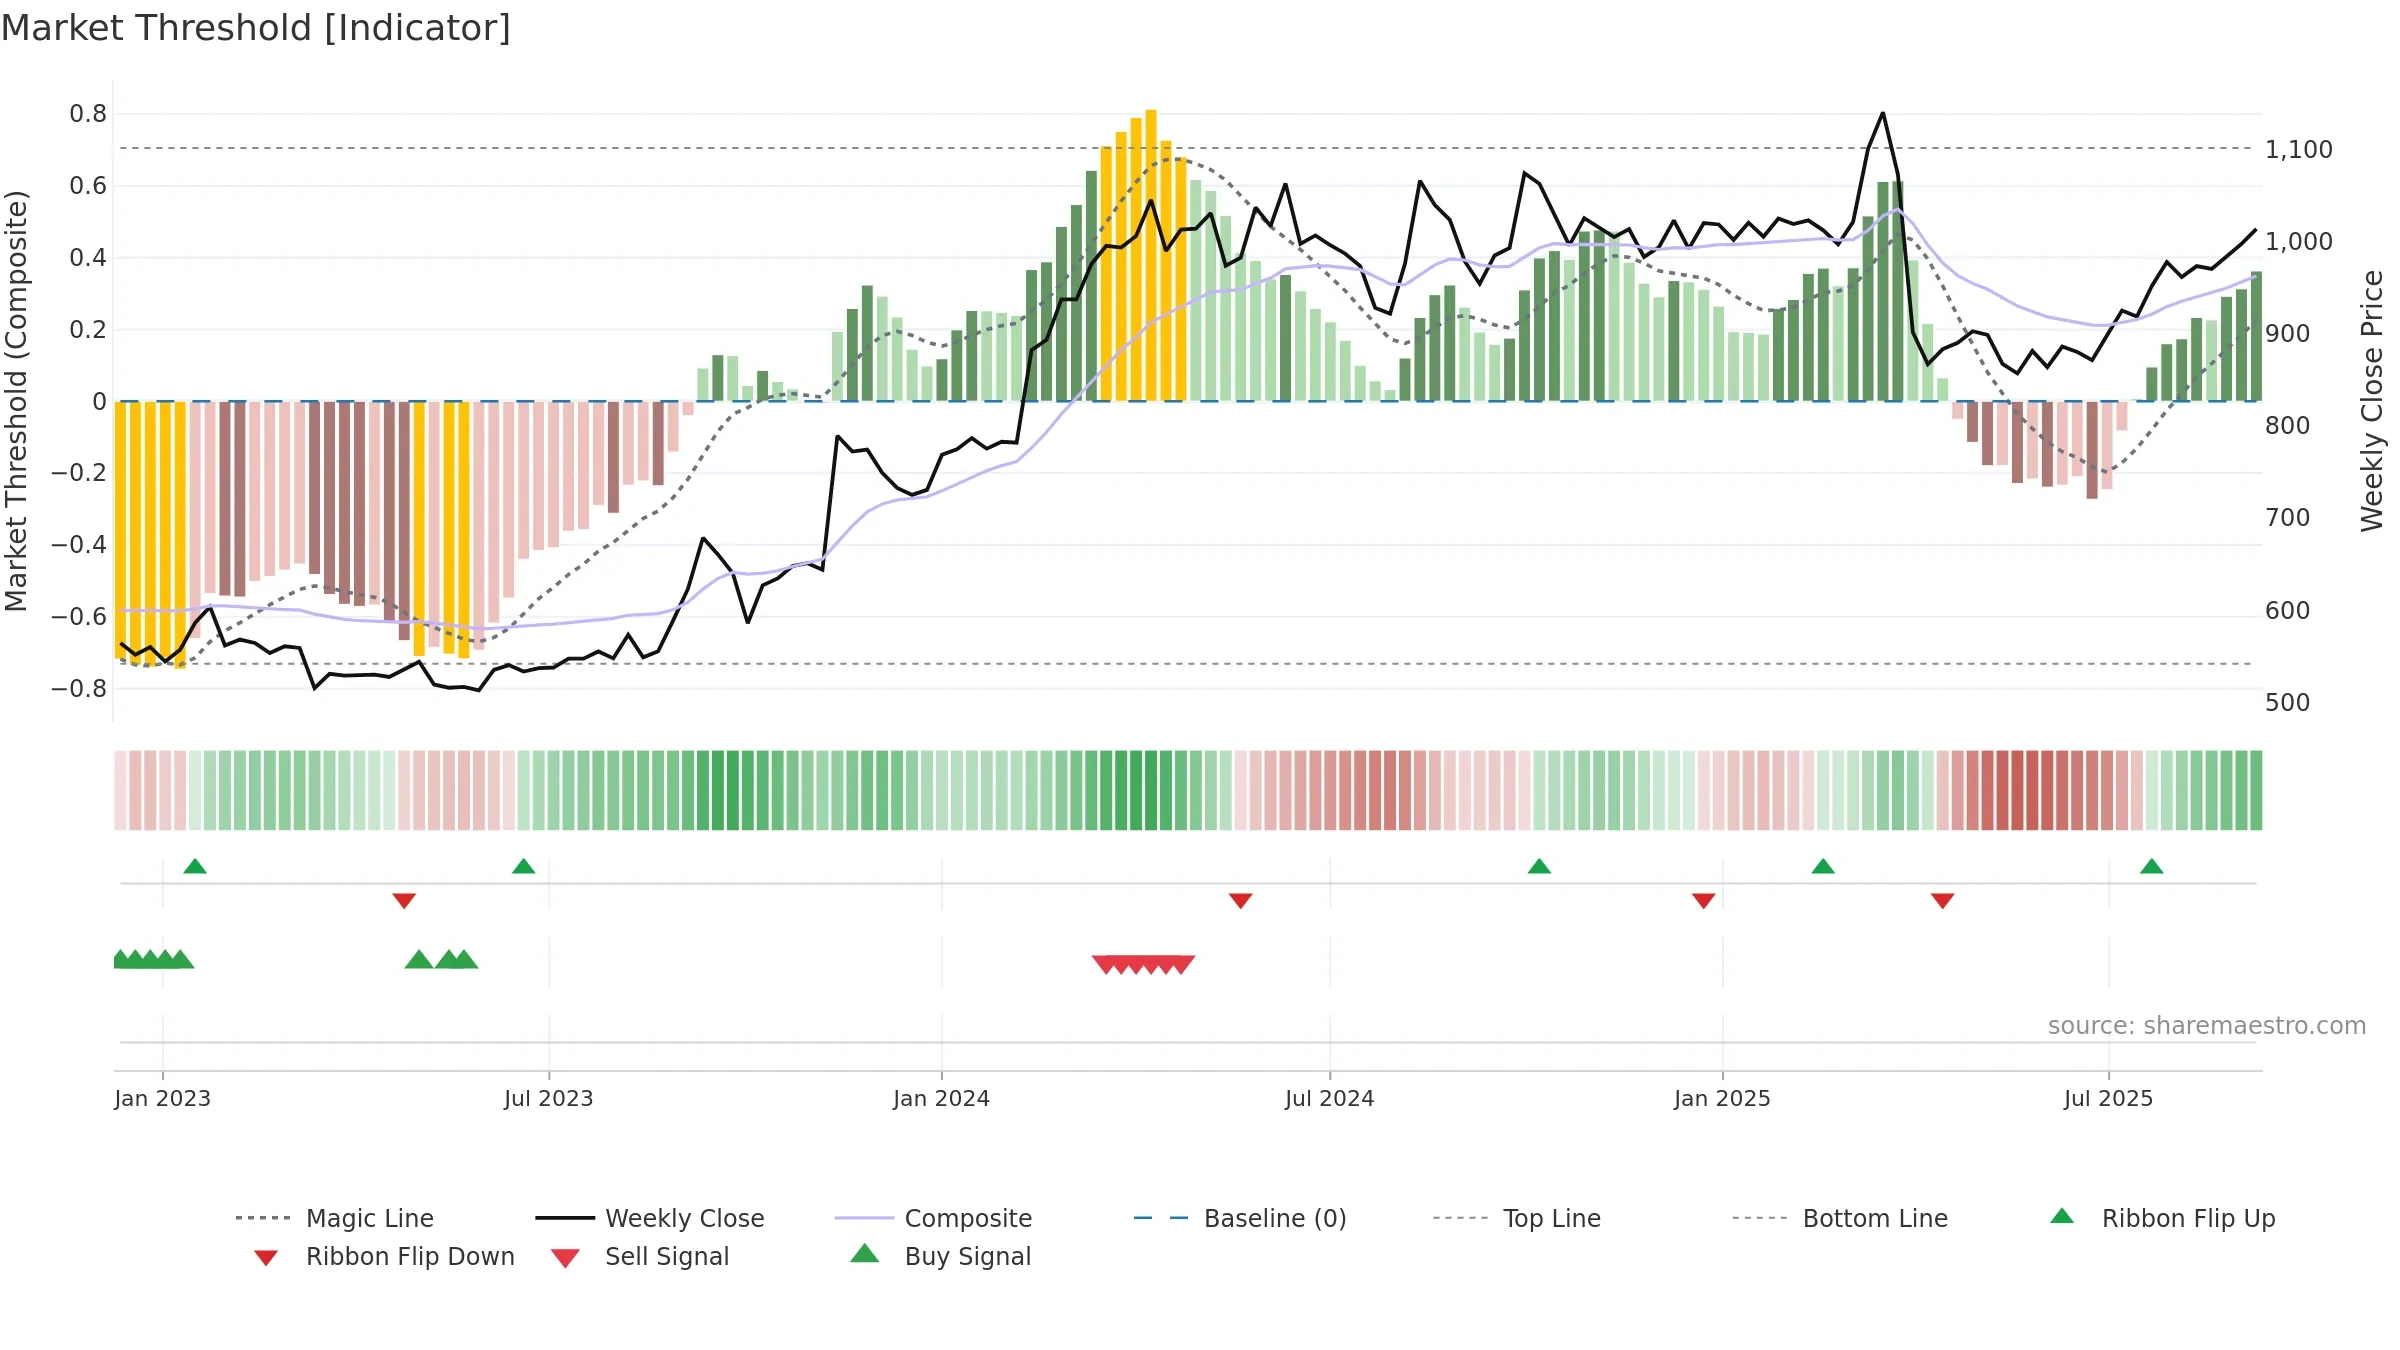Click the Ribbon Flip Up marker in late 2024
Image resolution: width=2400 pixels, height=1350 pixels.
[1539, 866]
